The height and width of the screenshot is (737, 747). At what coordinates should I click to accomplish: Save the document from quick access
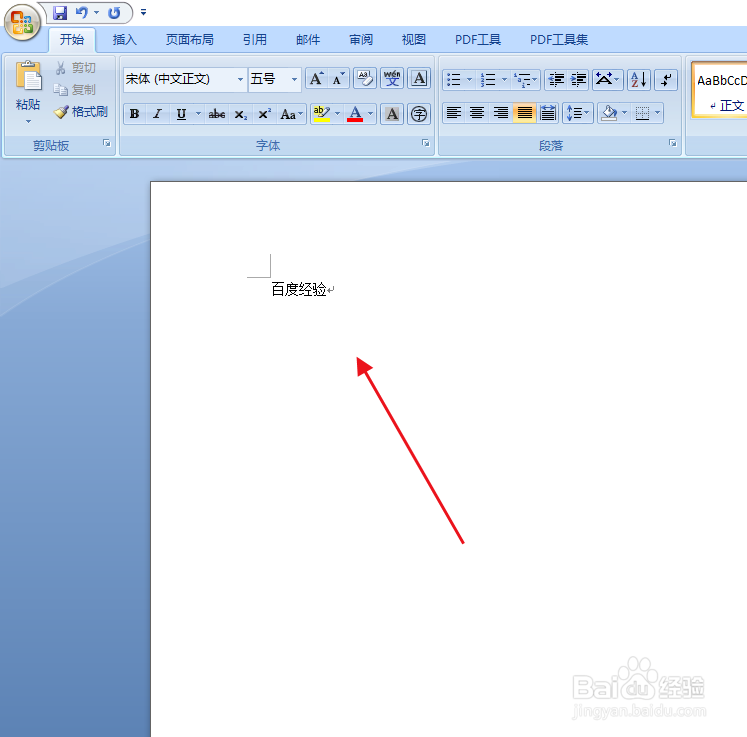pyautogui.click(x=60, y=13)
